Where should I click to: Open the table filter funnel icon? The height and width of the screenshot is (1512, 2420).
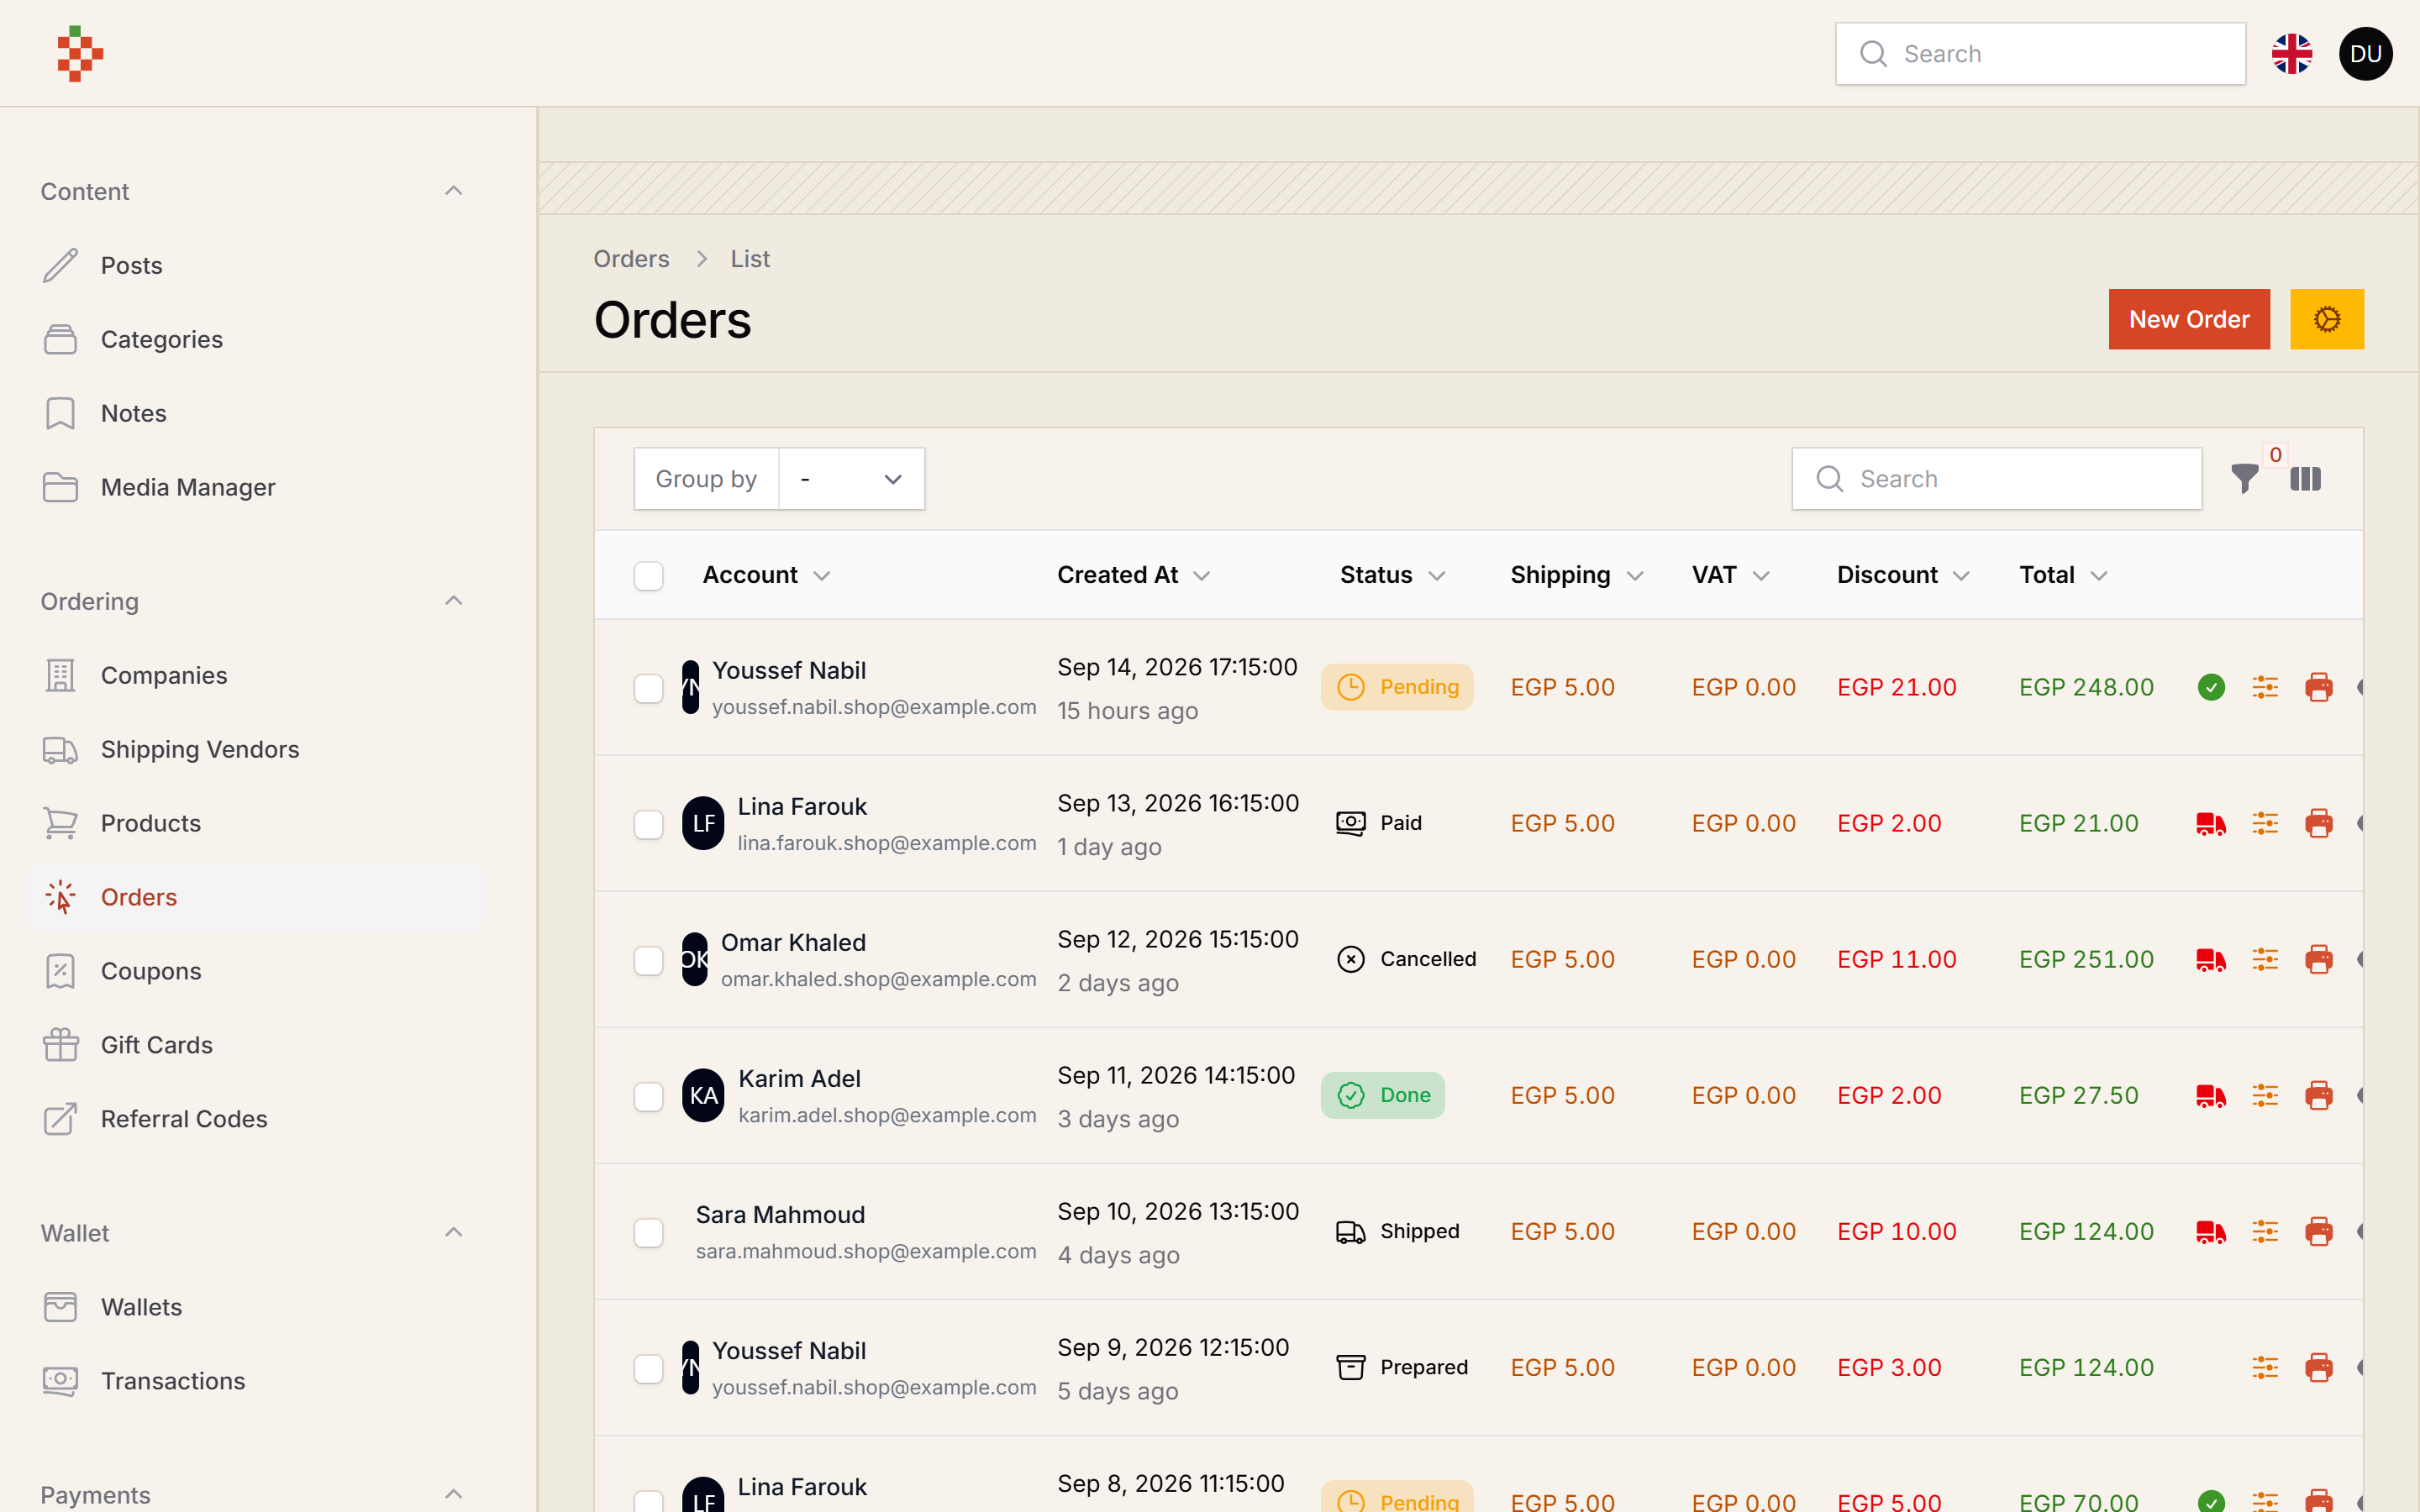(x=2244, y=479)
